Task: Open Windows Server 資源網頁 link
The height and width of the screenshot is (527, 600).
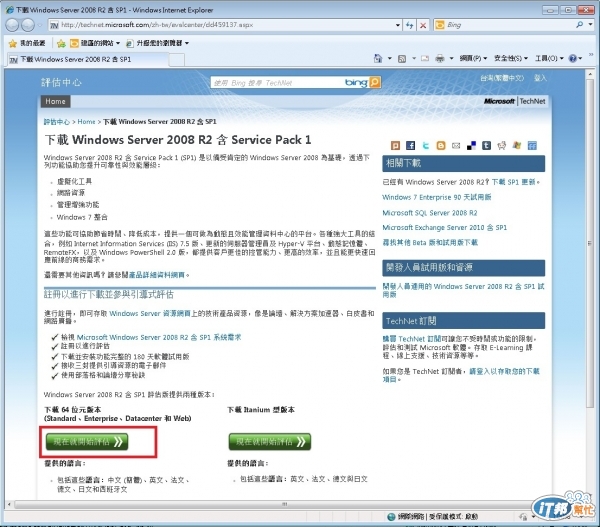Action: 150,313
